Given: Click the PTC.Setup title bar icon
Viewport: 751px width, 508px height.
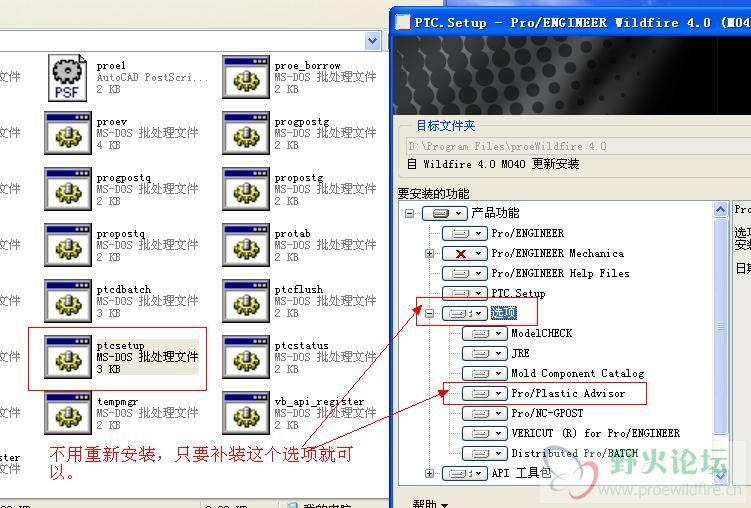Looking at the screenshot, I should (403, 22).
